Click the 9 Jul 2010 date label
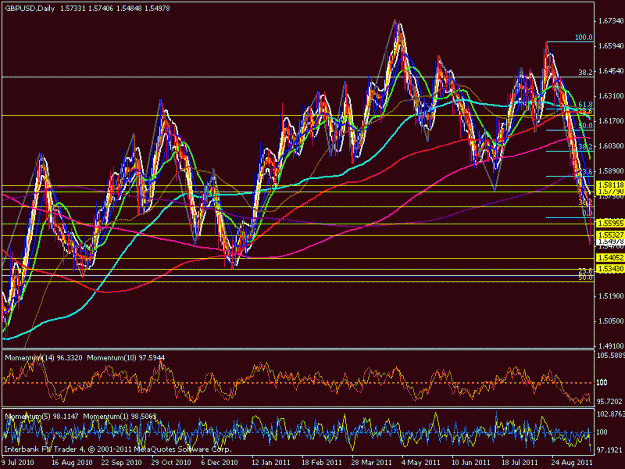625x469 pixels. coord(18,463)
